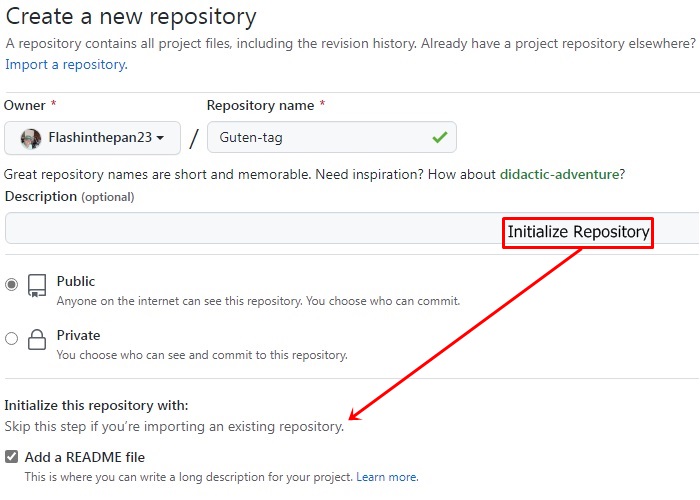Click the Private label text
Screen dimensions: 700x500
coord(79,335)
